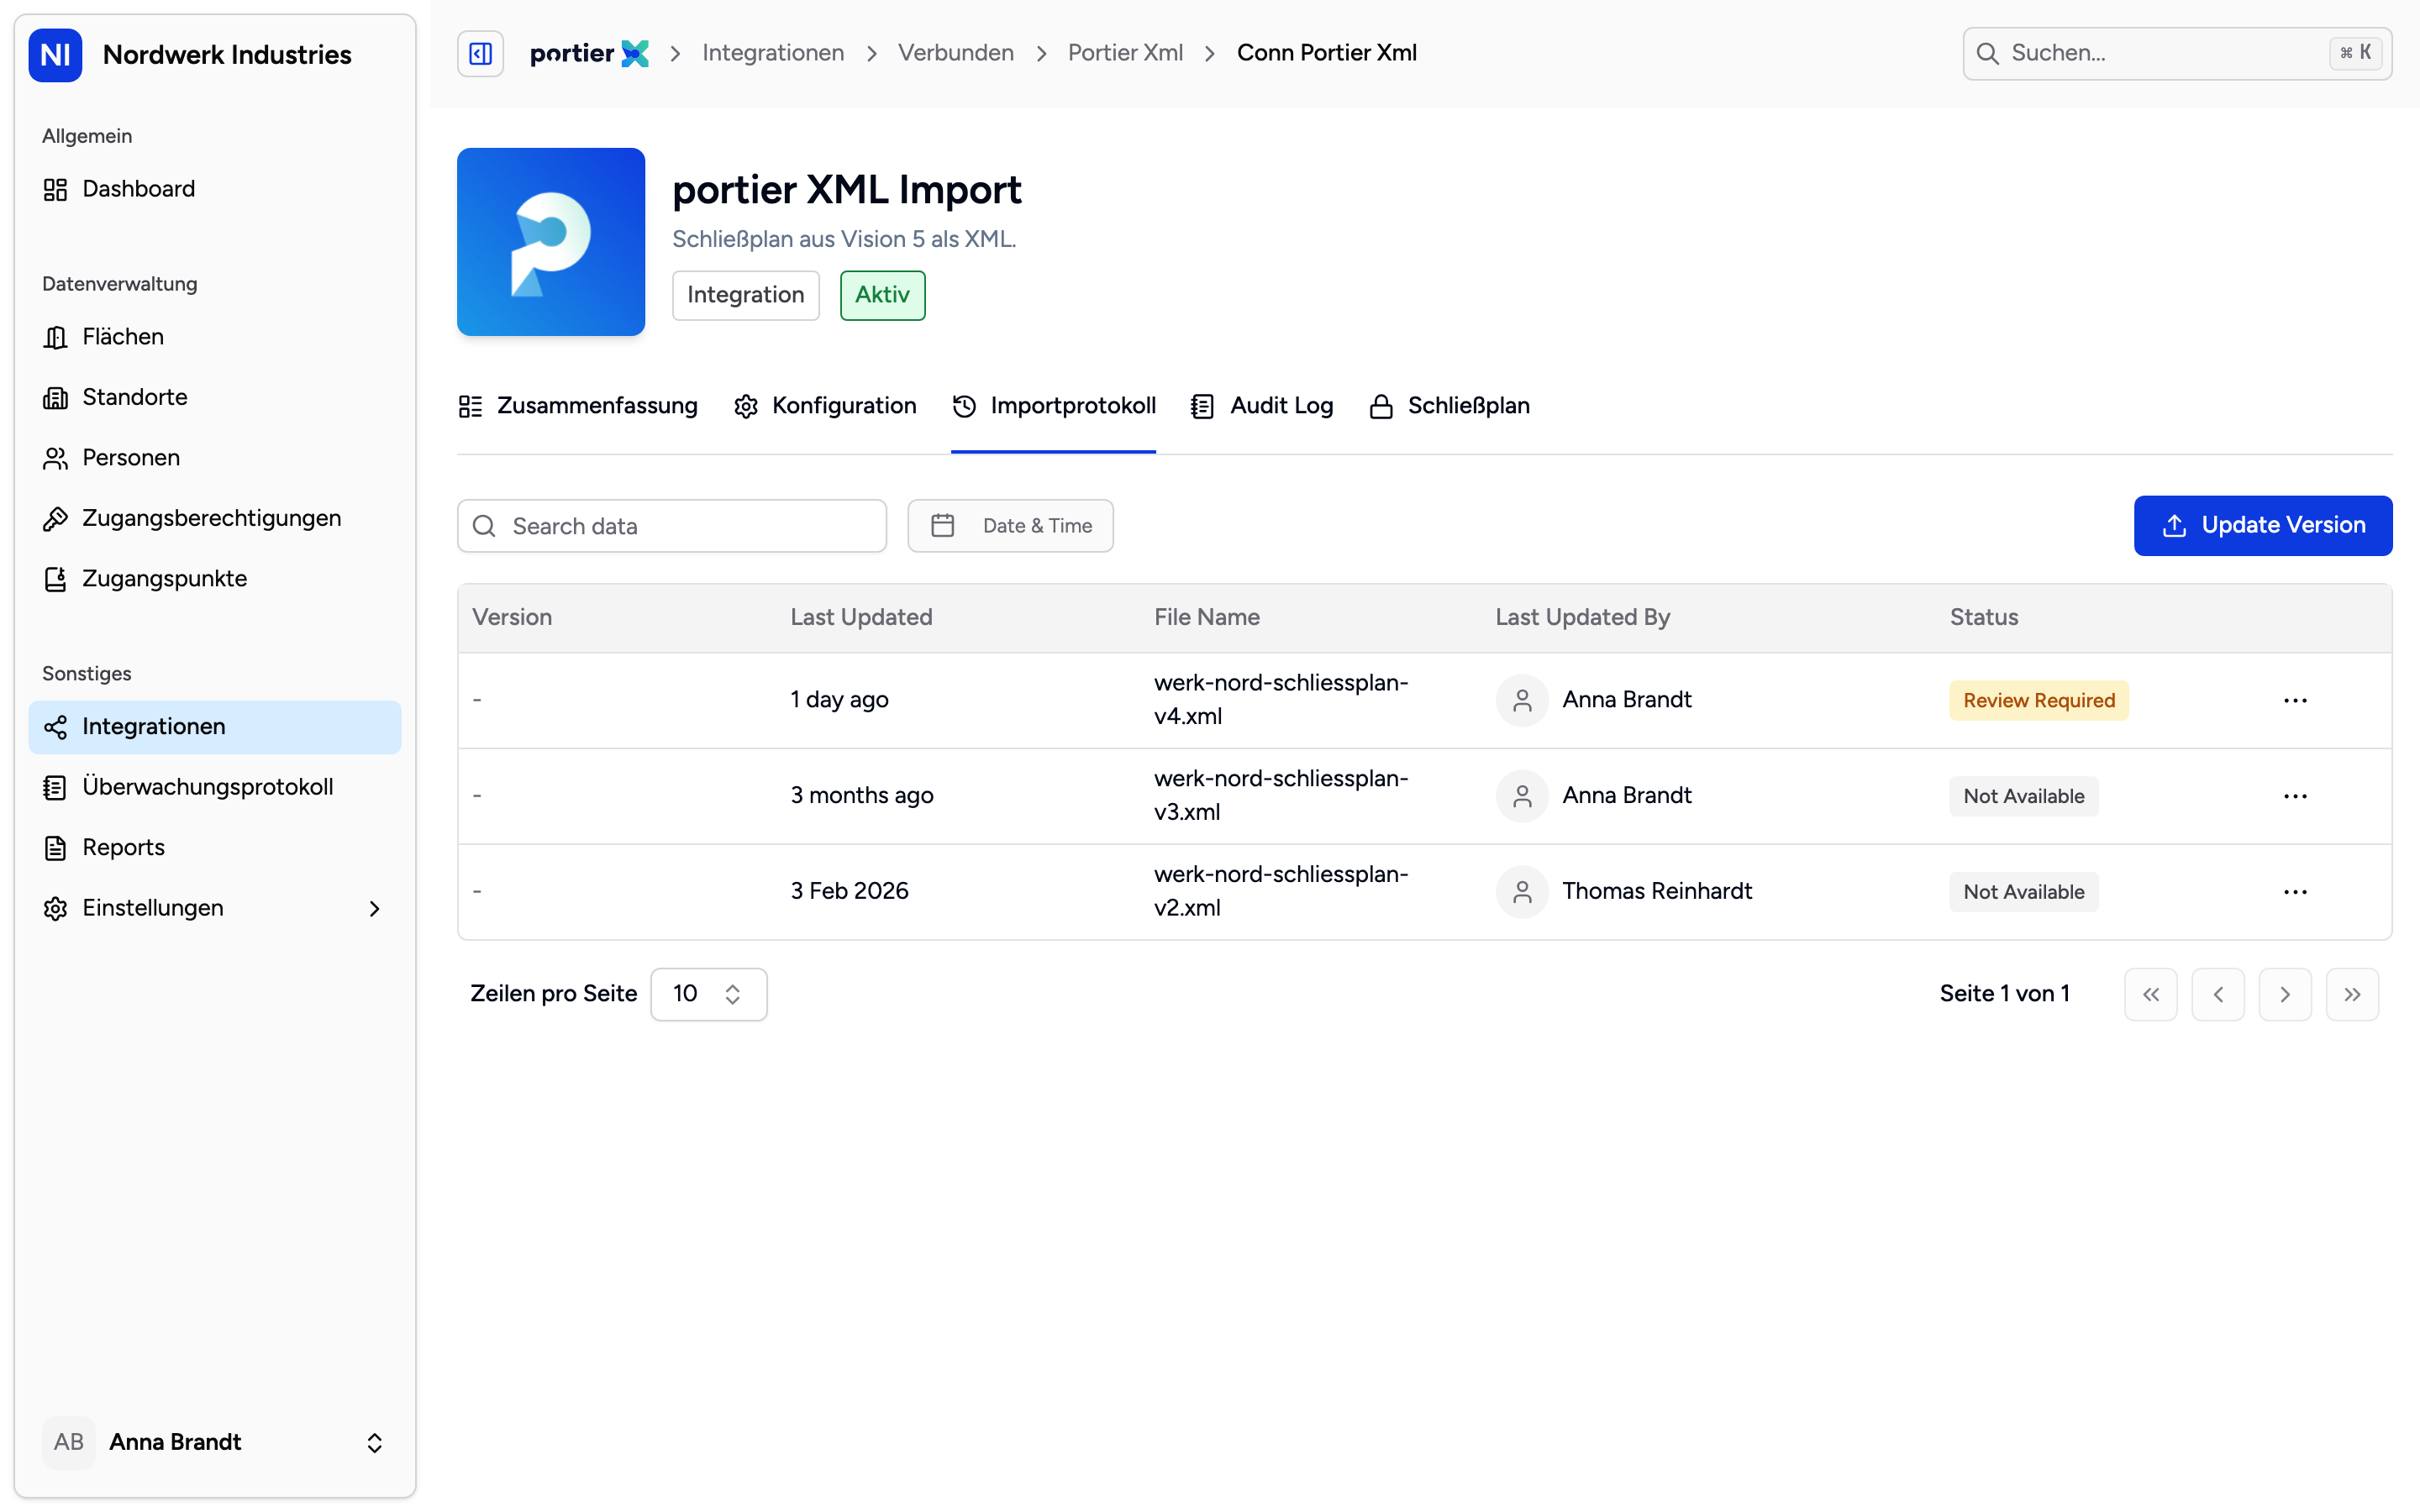Go to Integrationen breadcrumb link
Viewport: 2420px width, 1512px height.
click(x=773, y=53)
